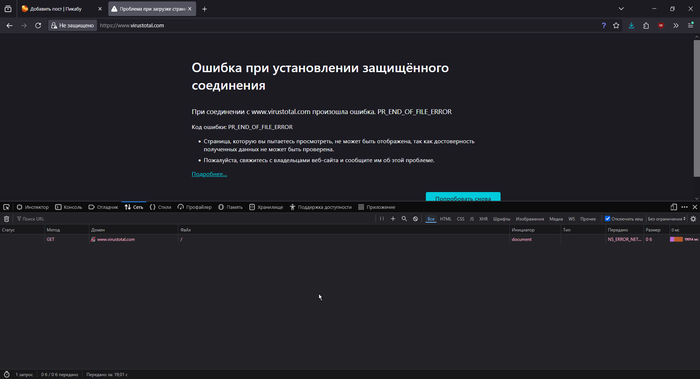Open the Отладчик panel

coord(103,207)
